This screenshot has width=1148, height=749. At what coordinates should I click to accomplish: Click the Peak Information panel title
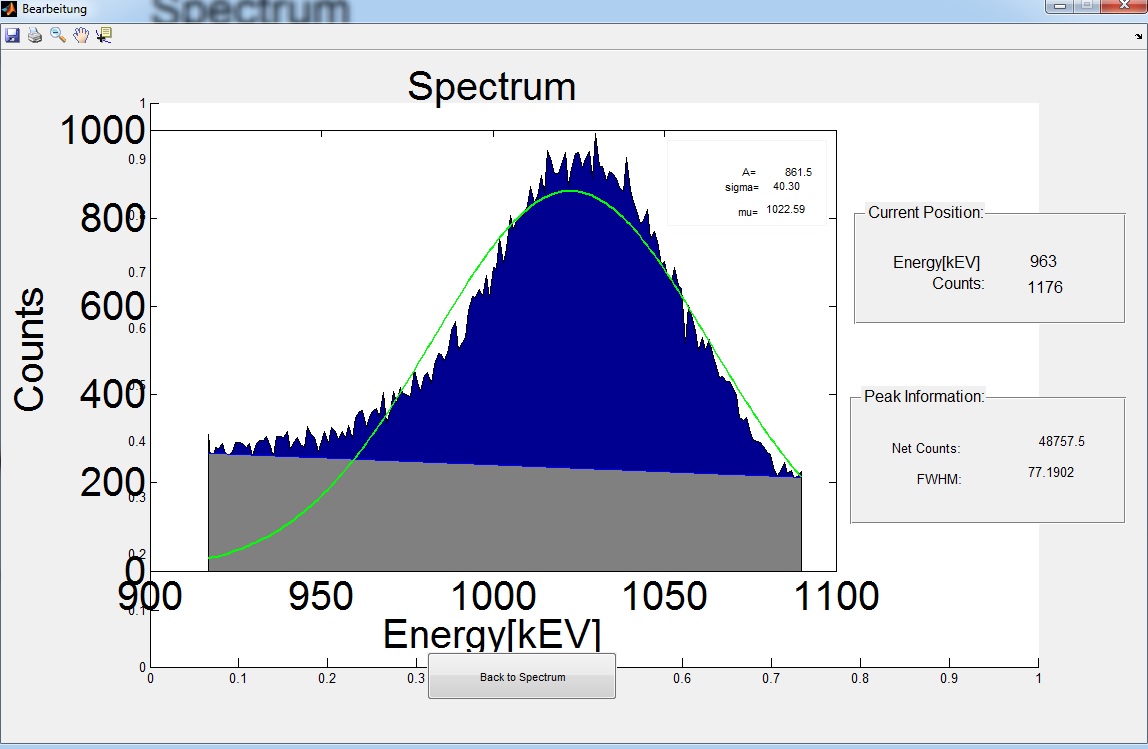coord(923,397)
